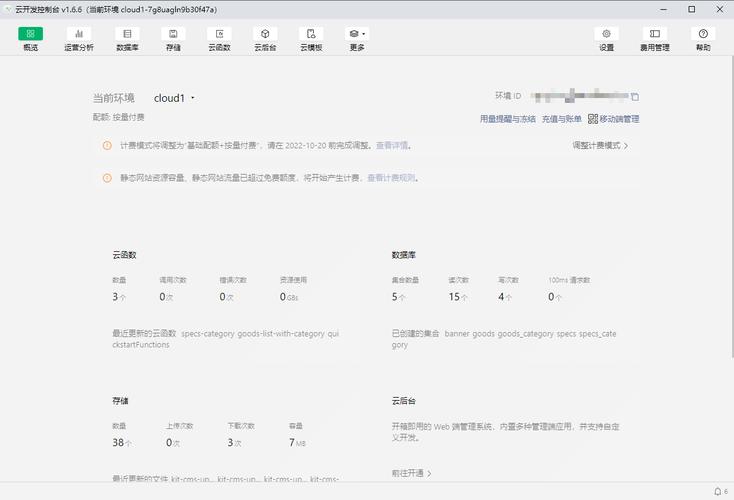Open the cloud1 environment dropdown

175,98
